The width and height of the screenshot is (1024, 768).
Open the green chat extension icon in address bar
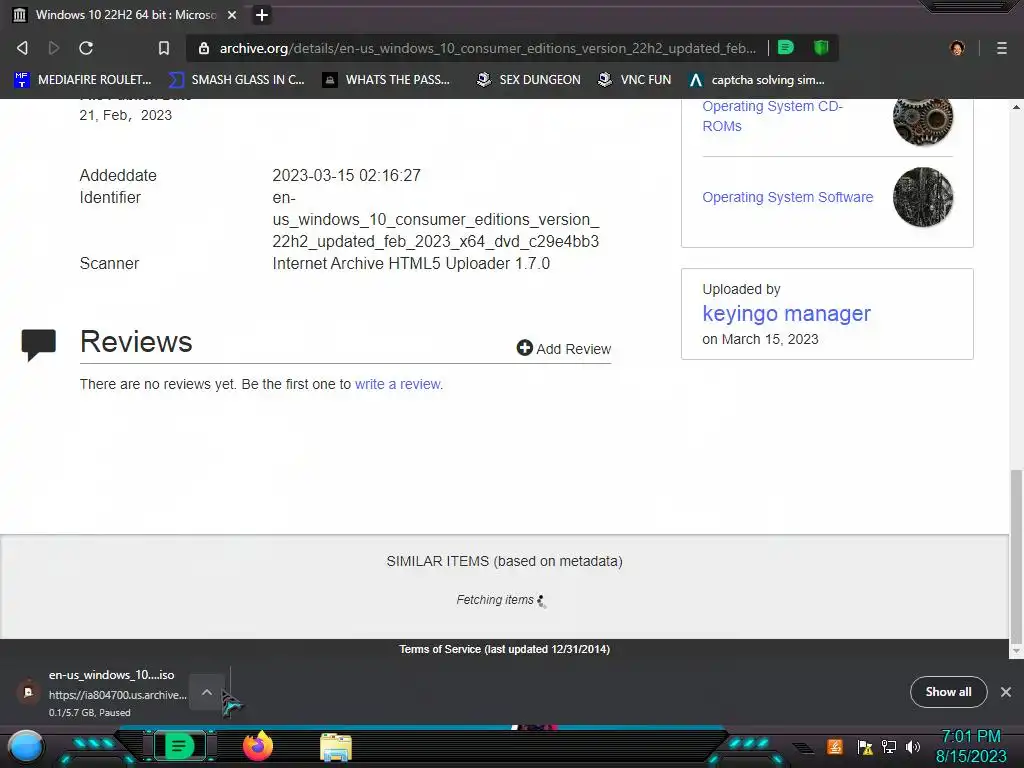[786, 47]
